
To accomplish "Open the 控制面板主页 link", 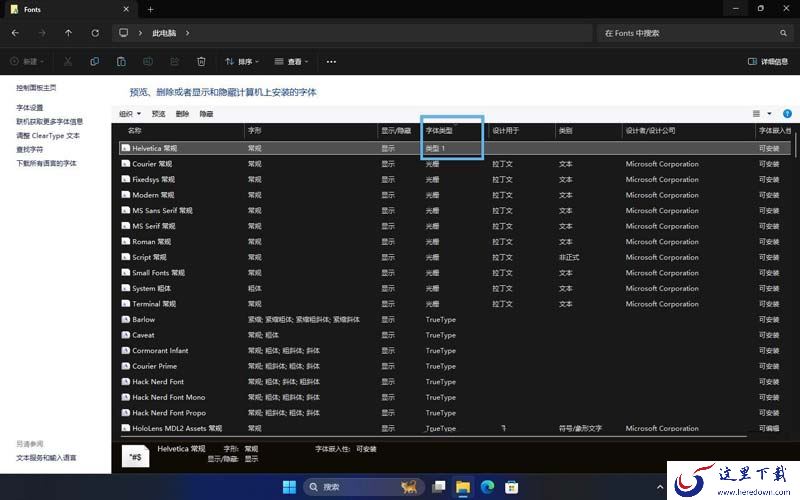I will [36, 88].
